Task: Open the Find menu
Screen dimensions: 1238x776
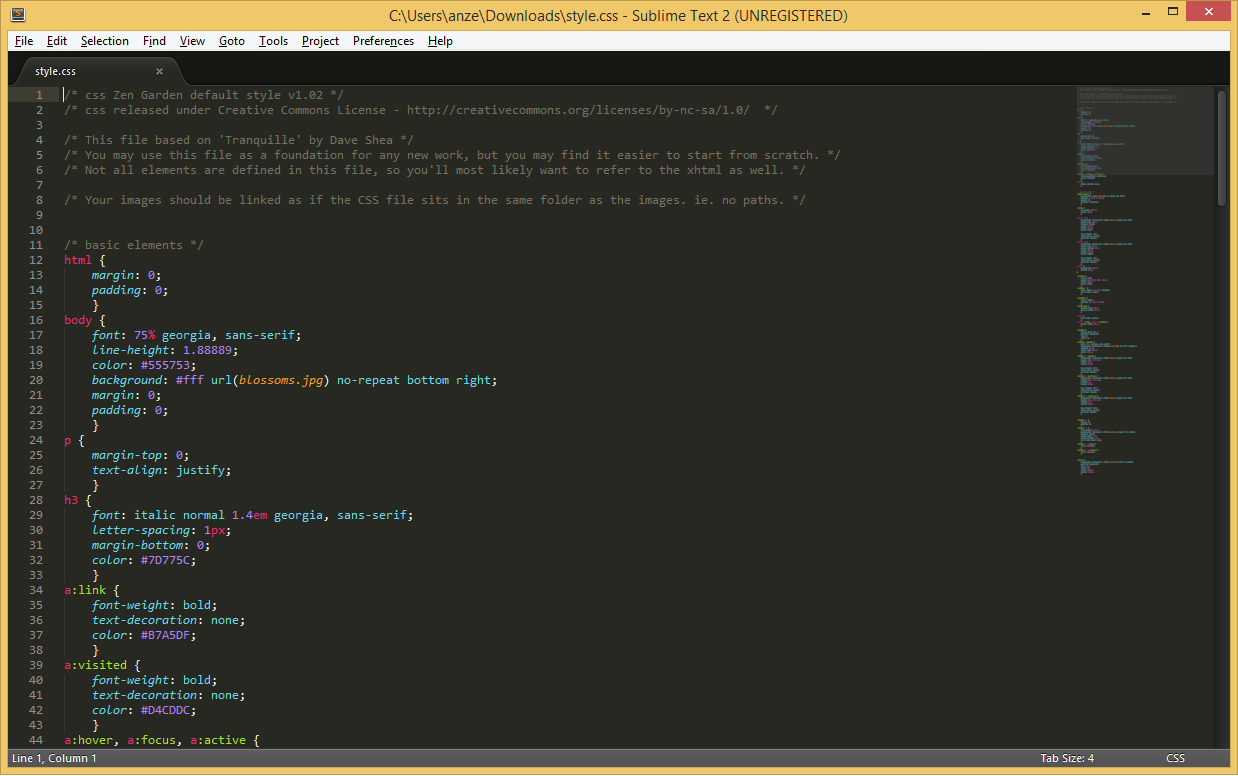Action: [154, 41]
